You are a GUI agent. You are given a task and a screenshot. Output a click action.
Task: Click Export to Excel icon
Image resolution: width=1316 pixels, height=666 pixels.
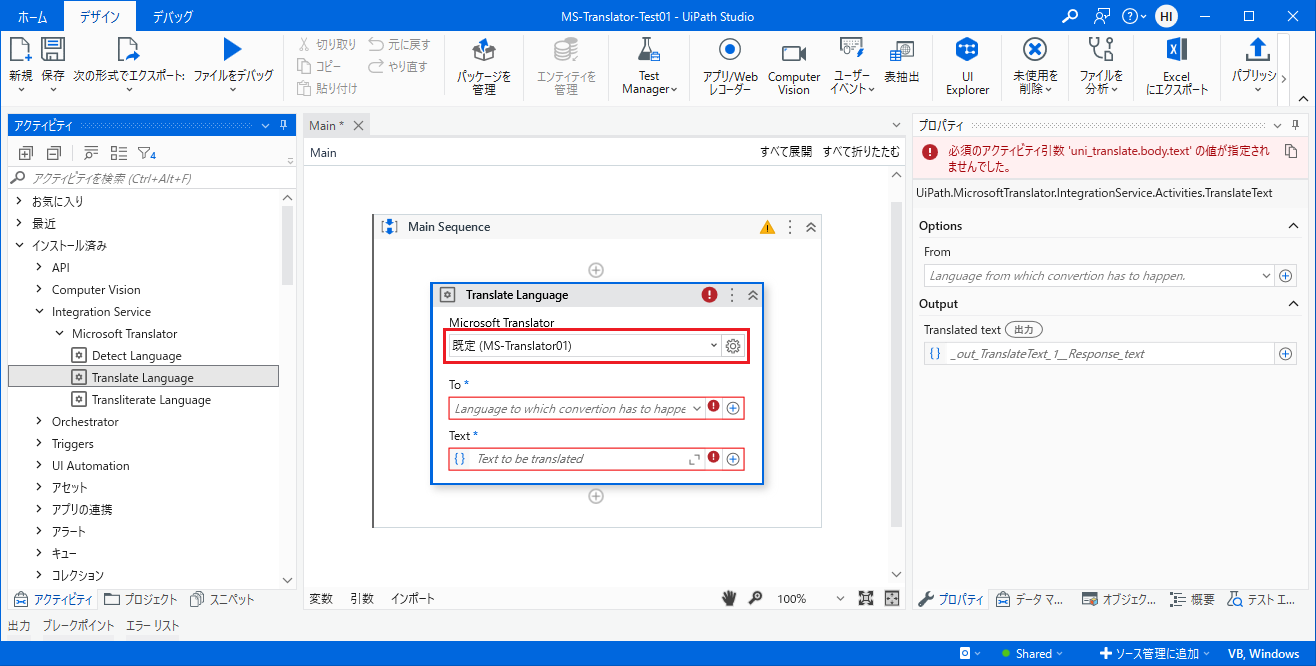pos(1177,50)
